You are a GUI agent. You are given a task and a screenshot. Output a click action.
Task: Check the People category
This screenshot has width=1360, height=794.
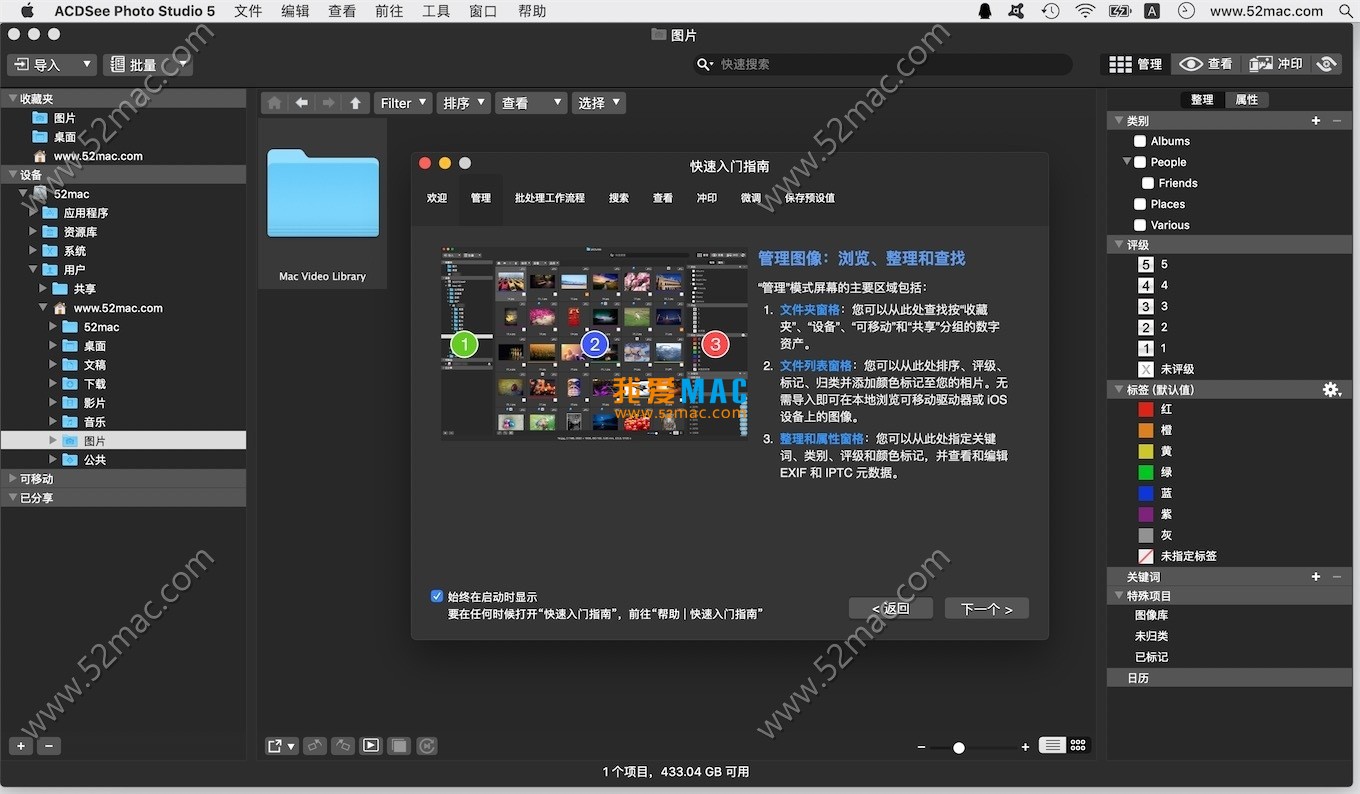(1140, 162)
